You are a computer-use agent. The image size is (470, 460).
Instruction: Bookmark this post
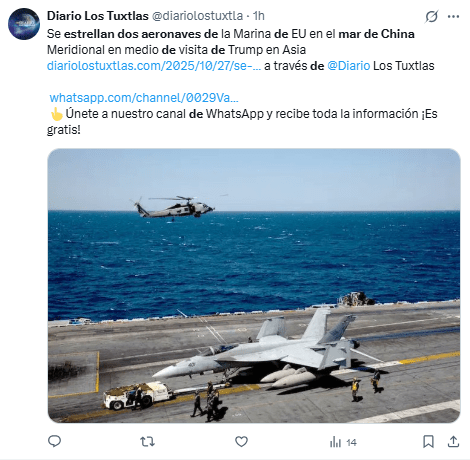(x=428, y=442)
